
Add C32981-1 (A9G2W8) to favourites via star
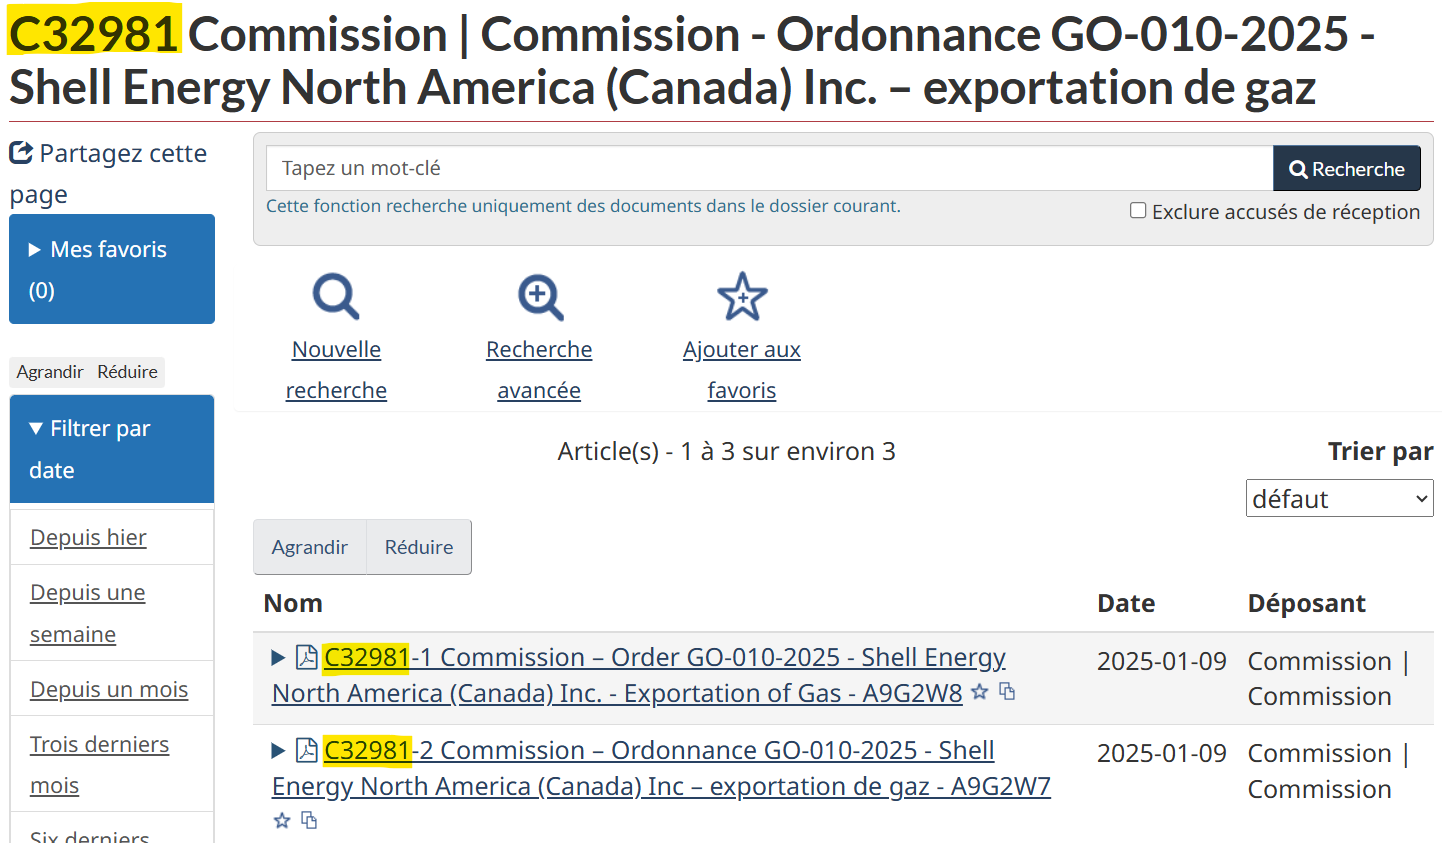click(x=980, y=692)
